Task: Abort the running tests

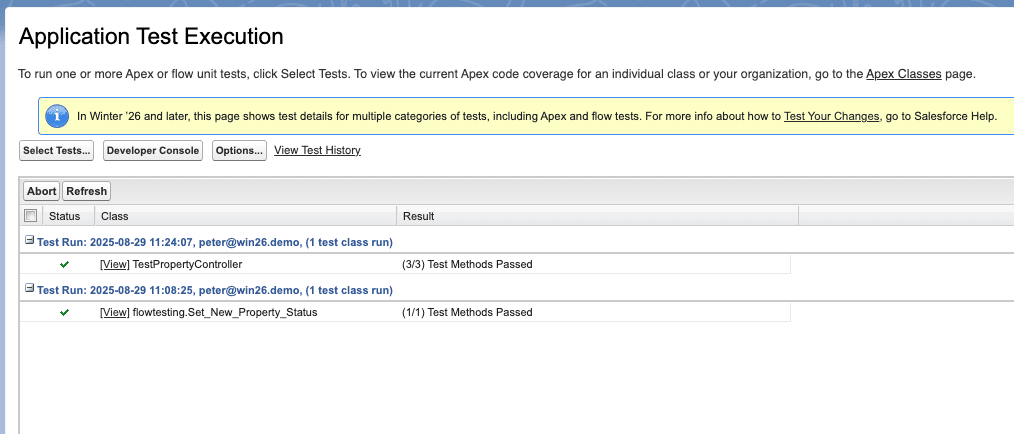Action: pyautogui.click(x=41, y=191)
